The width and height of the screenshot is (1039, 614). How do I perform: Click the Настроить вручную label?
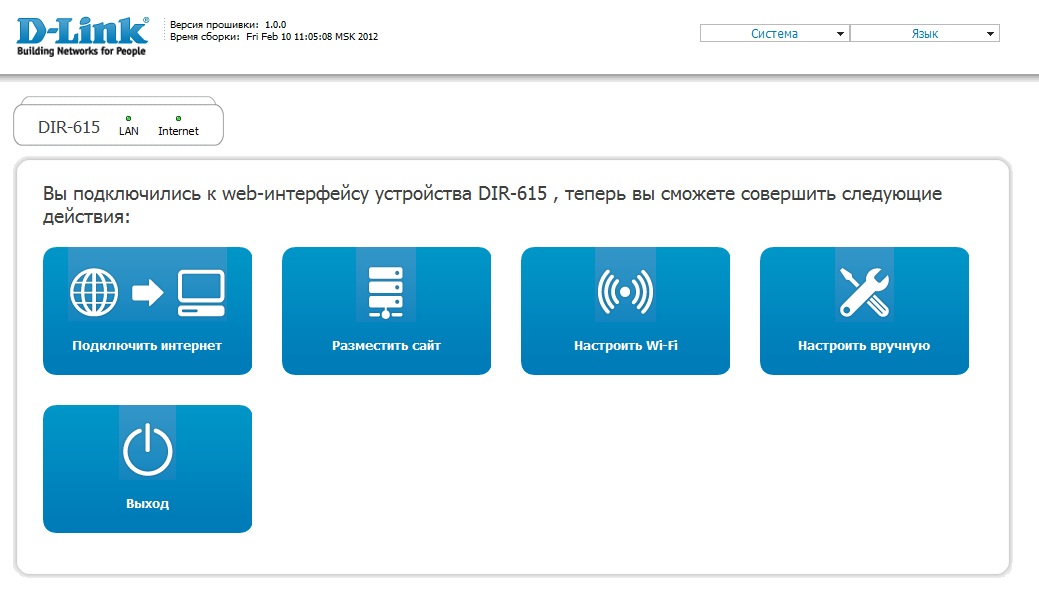click(864, 346)
